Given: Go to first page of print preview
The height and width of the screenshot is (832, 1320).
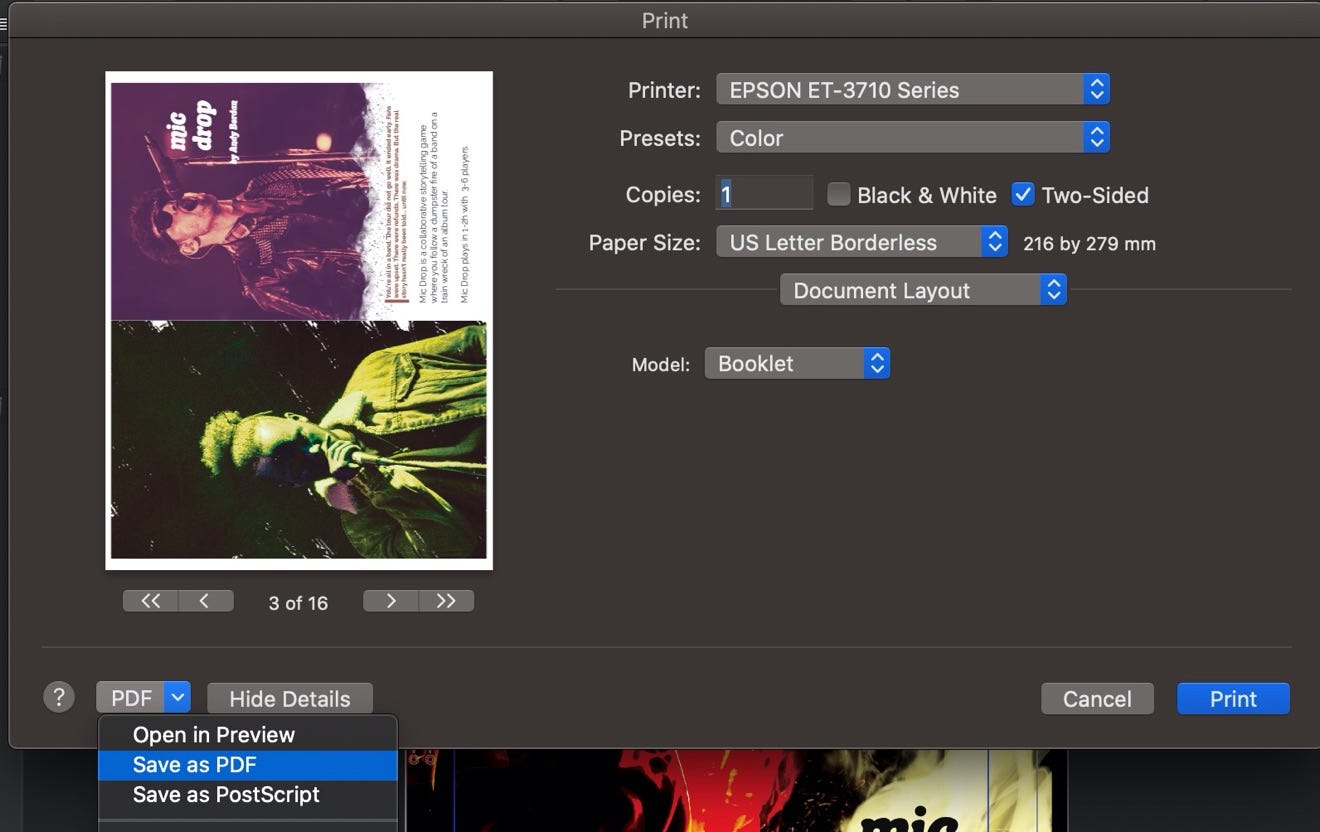Looking at the screenshot, I should (150, 600).
